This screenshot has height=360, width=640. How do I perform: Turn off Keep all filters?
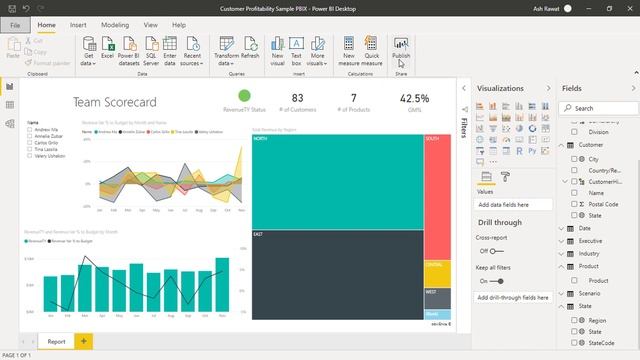click(497, 281)
